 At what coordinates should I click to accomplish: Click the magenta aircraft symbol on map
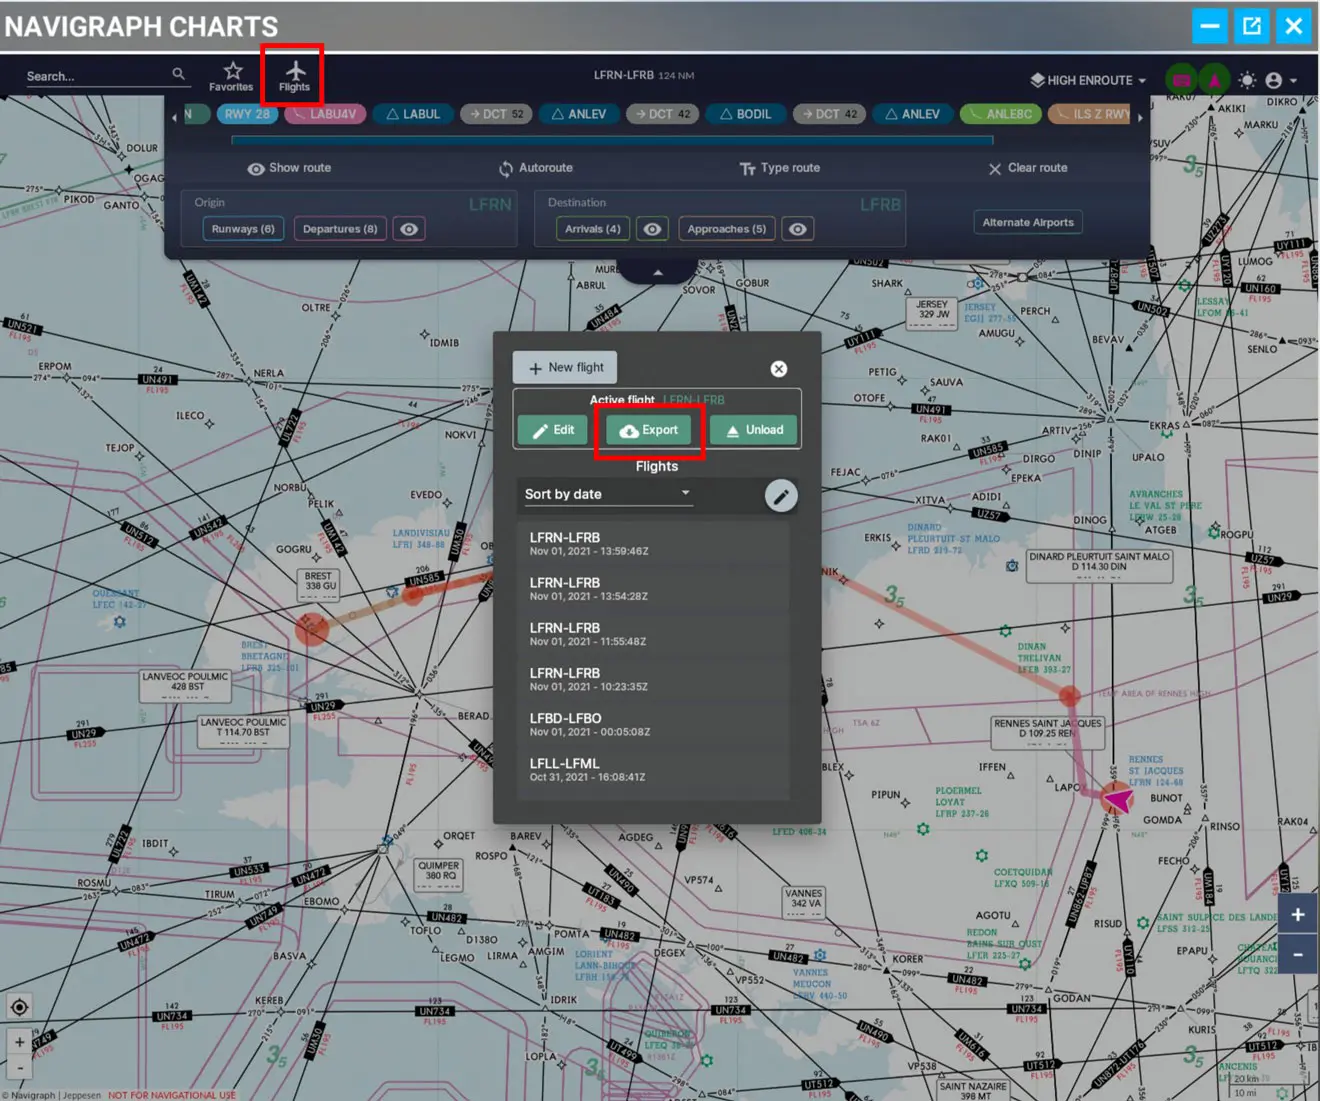click(x=1120, y=799)
